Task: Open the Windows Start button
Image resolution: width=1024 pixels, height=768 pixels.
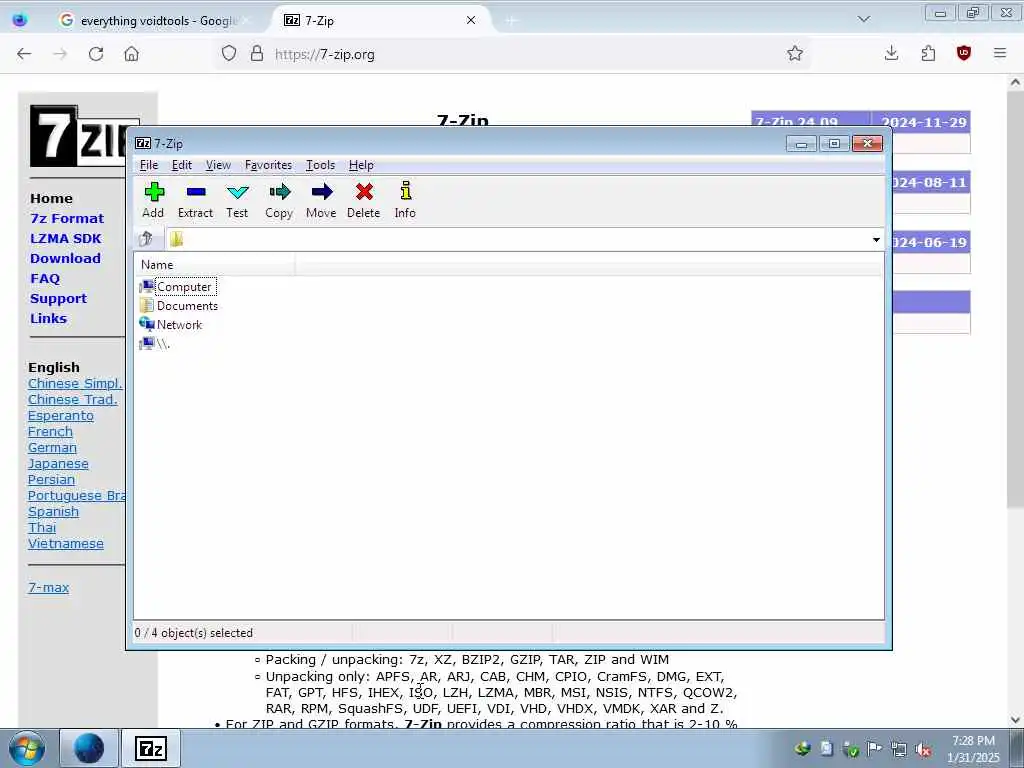Action: [27, 748]
